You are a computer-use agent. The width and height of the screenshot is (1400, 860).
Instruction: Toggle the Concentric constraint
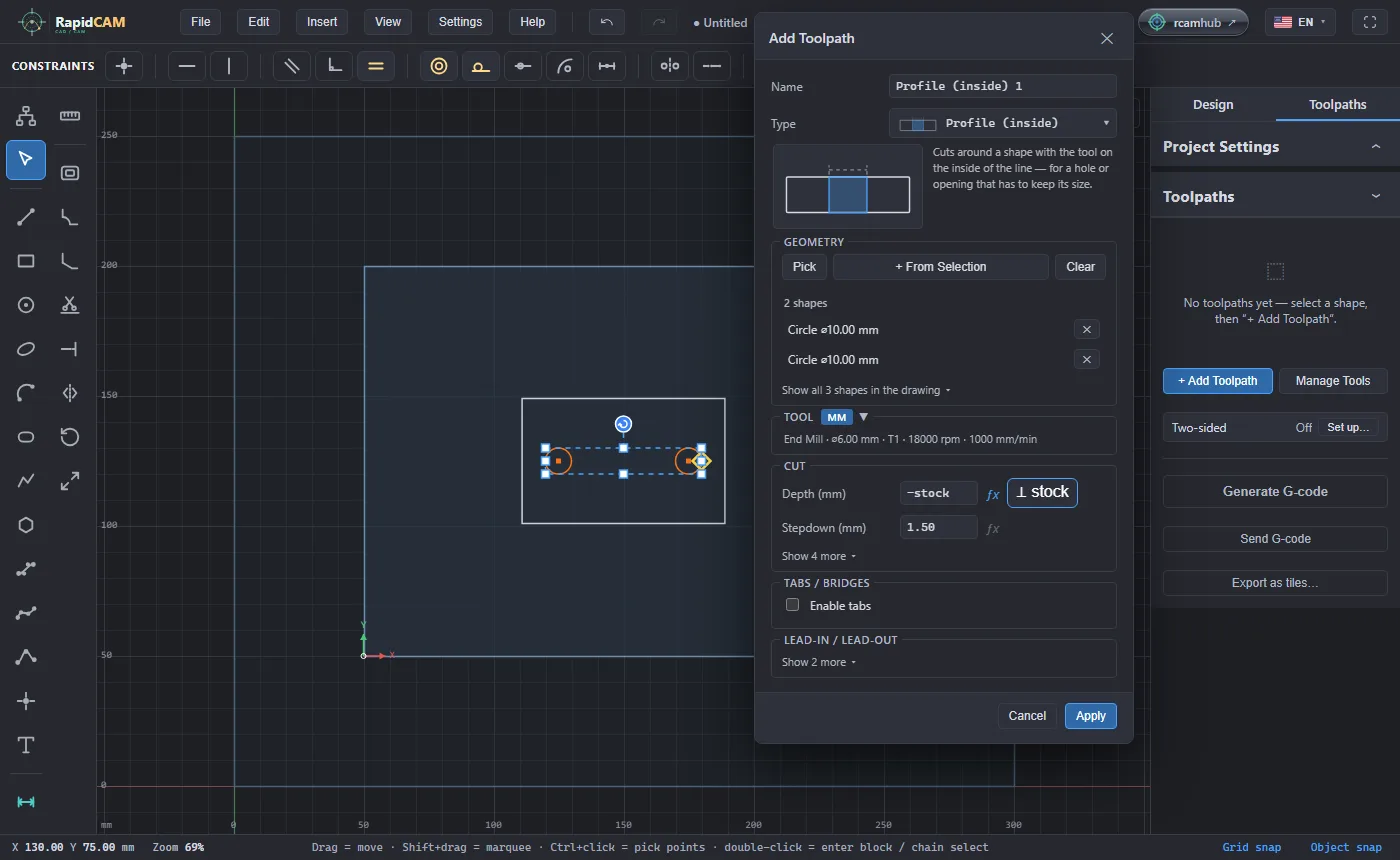[x=439, y=66]
